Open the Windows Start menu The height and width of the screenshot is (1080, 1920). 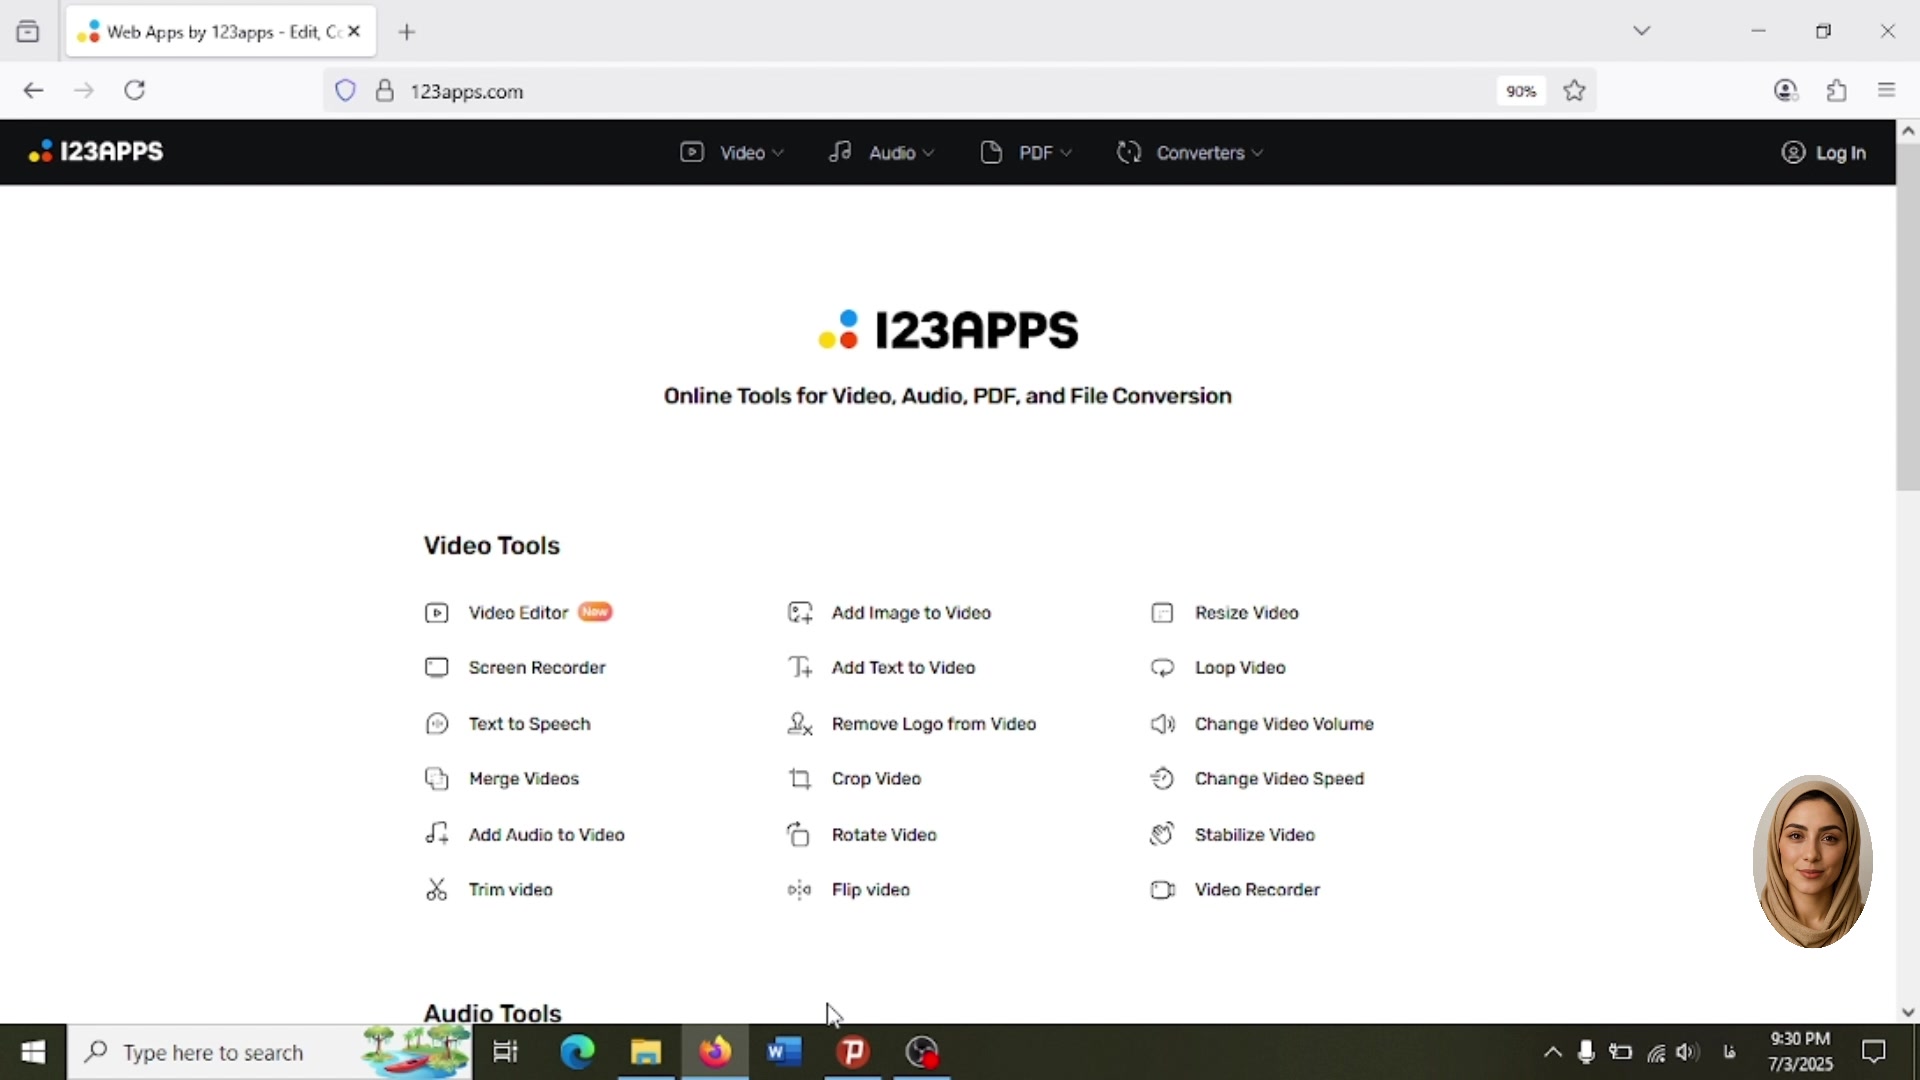[x=33, y=1052]
